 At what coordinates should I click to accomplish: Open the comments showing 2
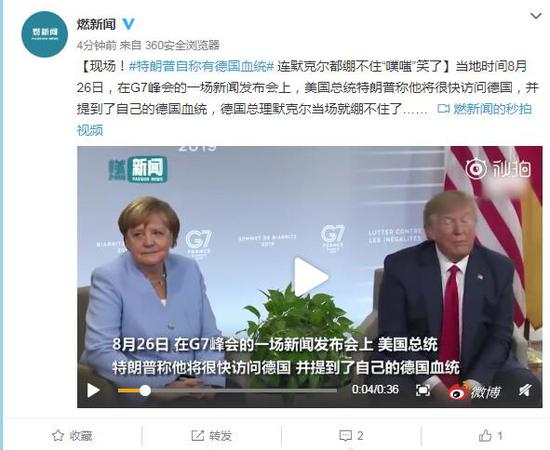[x=351, y=436]
